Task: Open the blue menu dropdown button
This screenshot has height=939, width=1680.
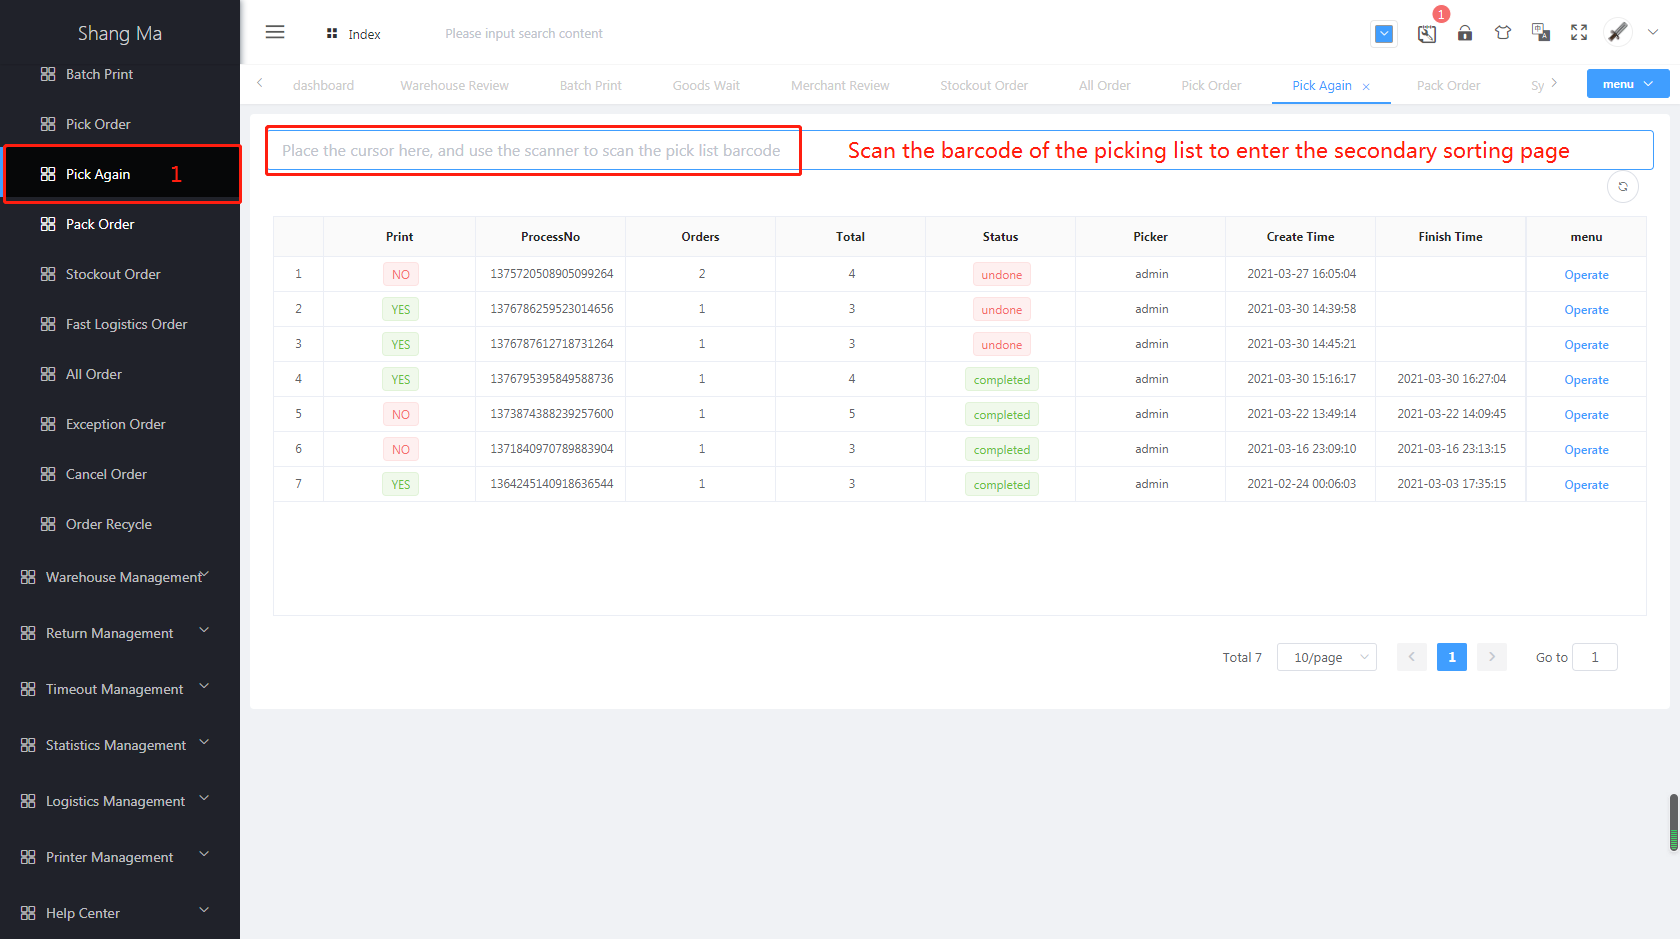Action: [x=1628, y=84]
